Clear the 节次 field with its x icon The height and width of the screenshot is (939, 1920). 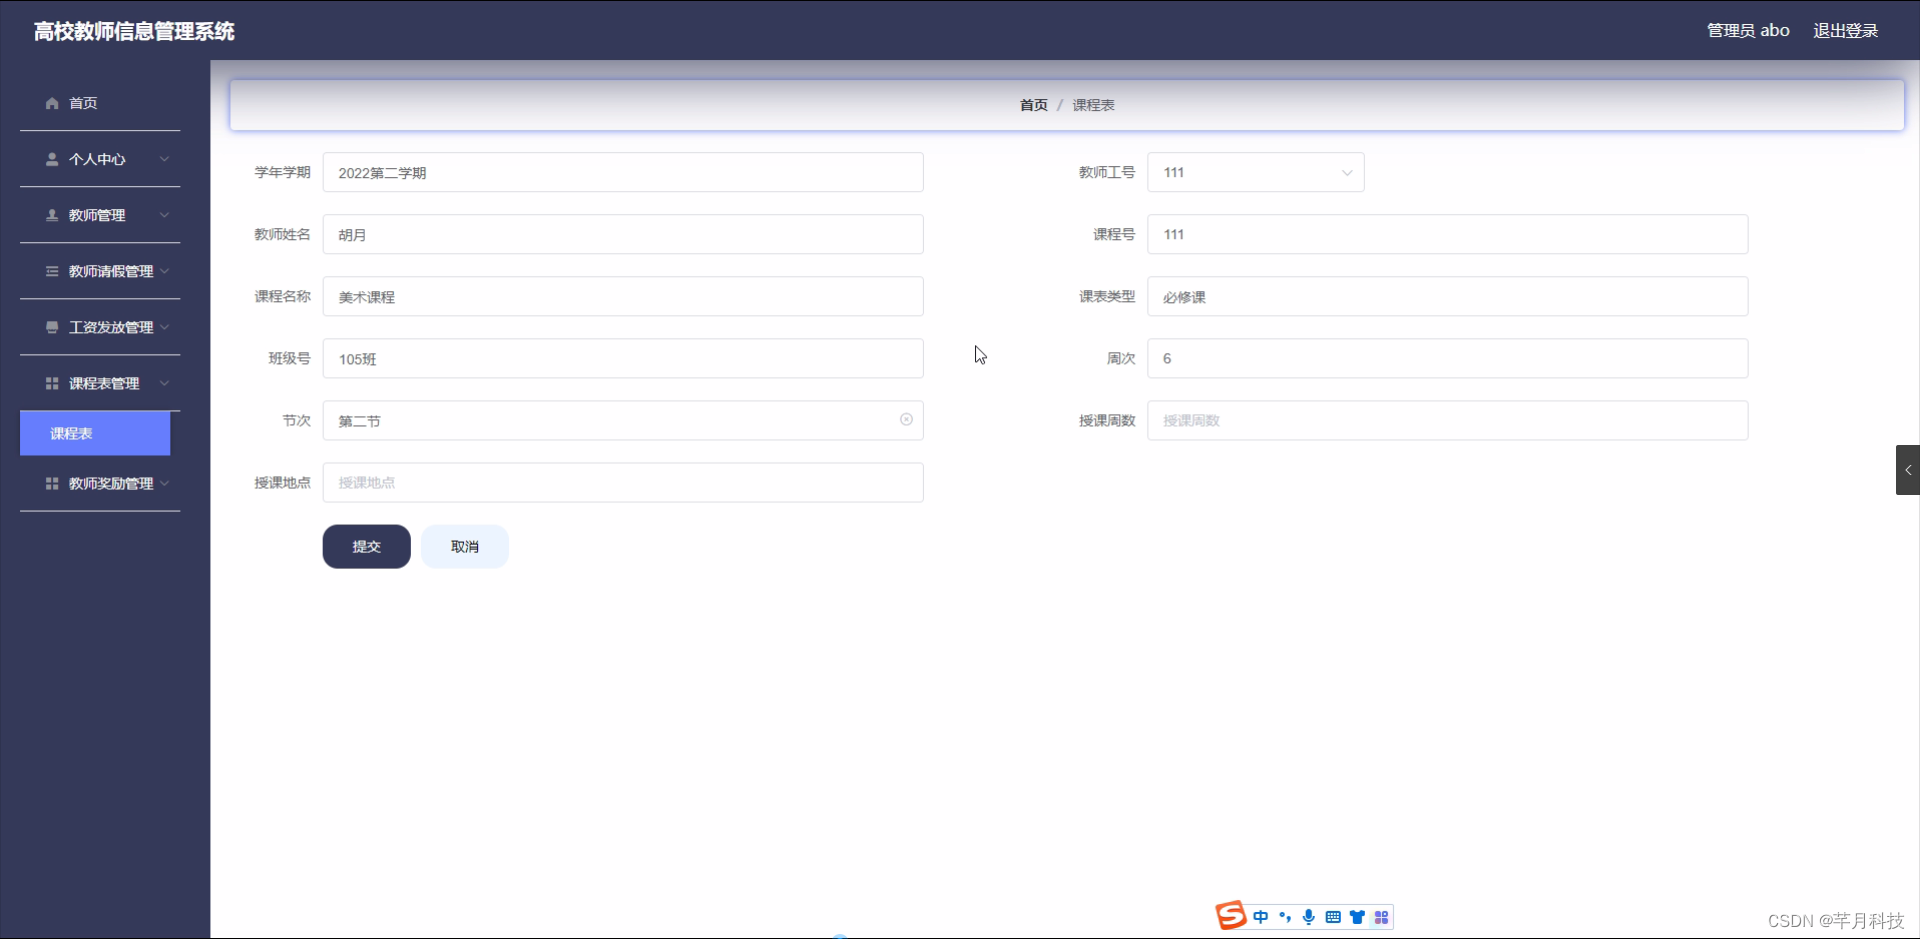[x=906, y=419]
